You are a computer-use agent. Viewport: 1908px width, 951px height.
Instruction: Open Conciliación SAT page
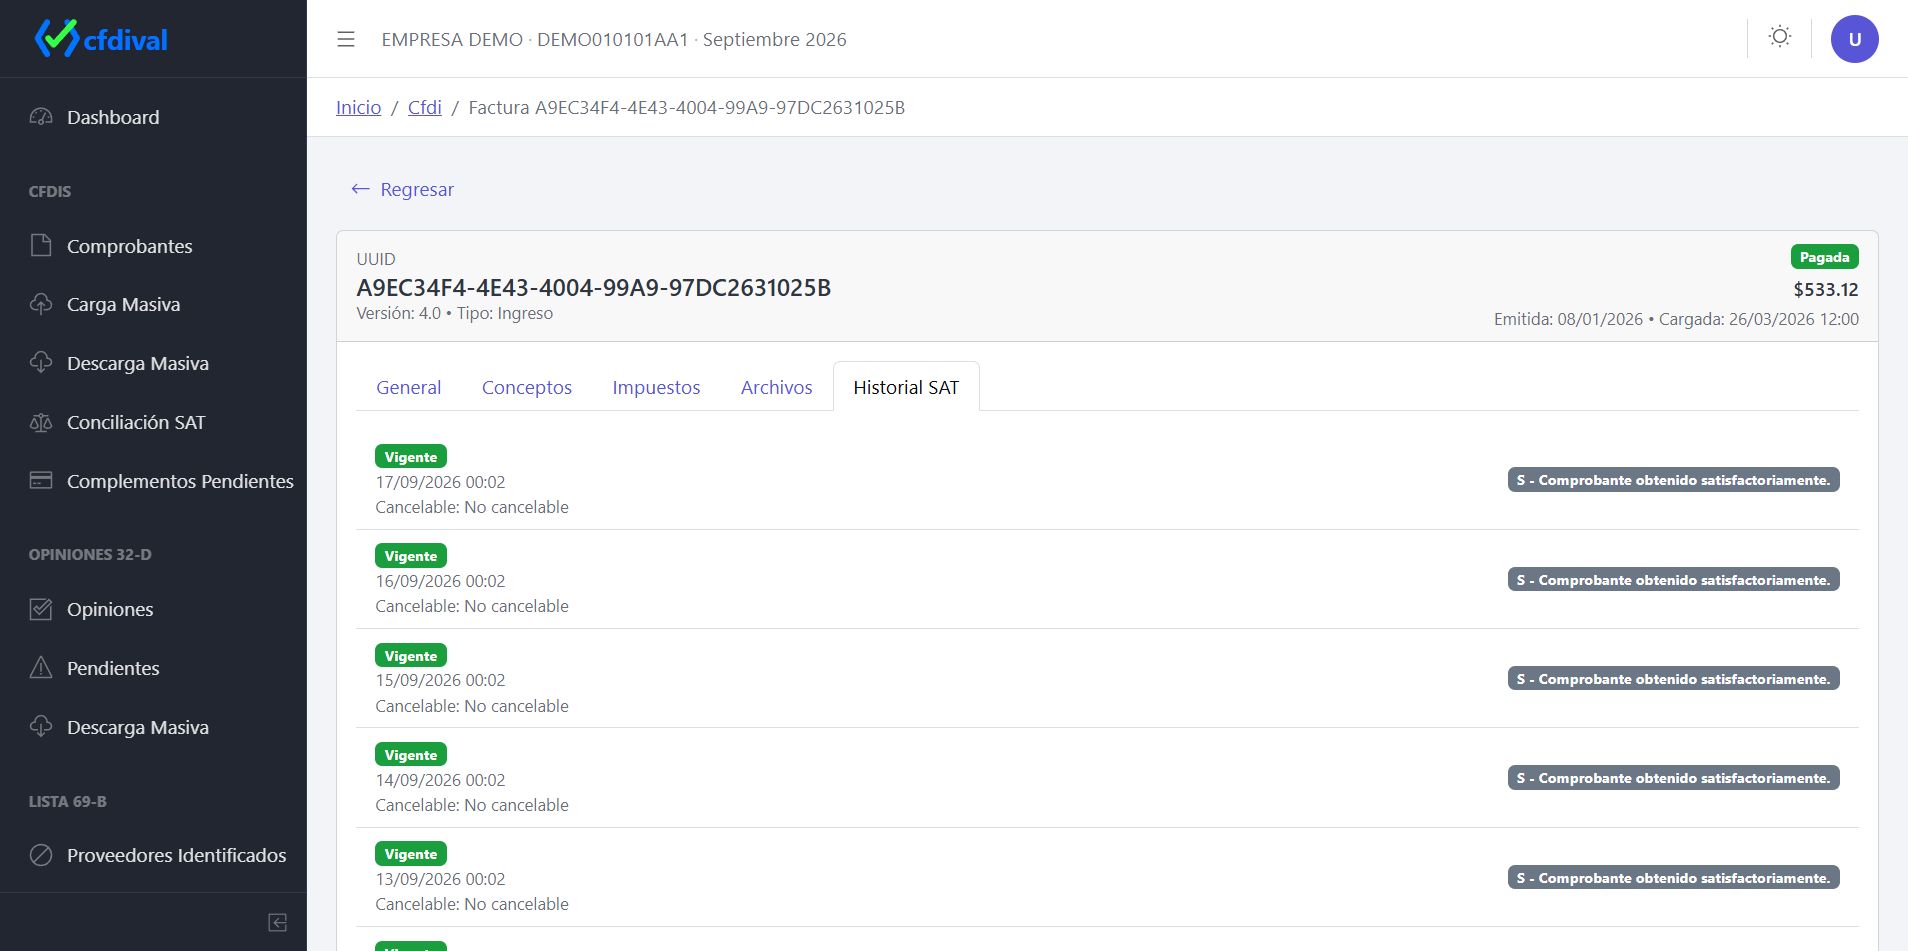click(153, 422)
